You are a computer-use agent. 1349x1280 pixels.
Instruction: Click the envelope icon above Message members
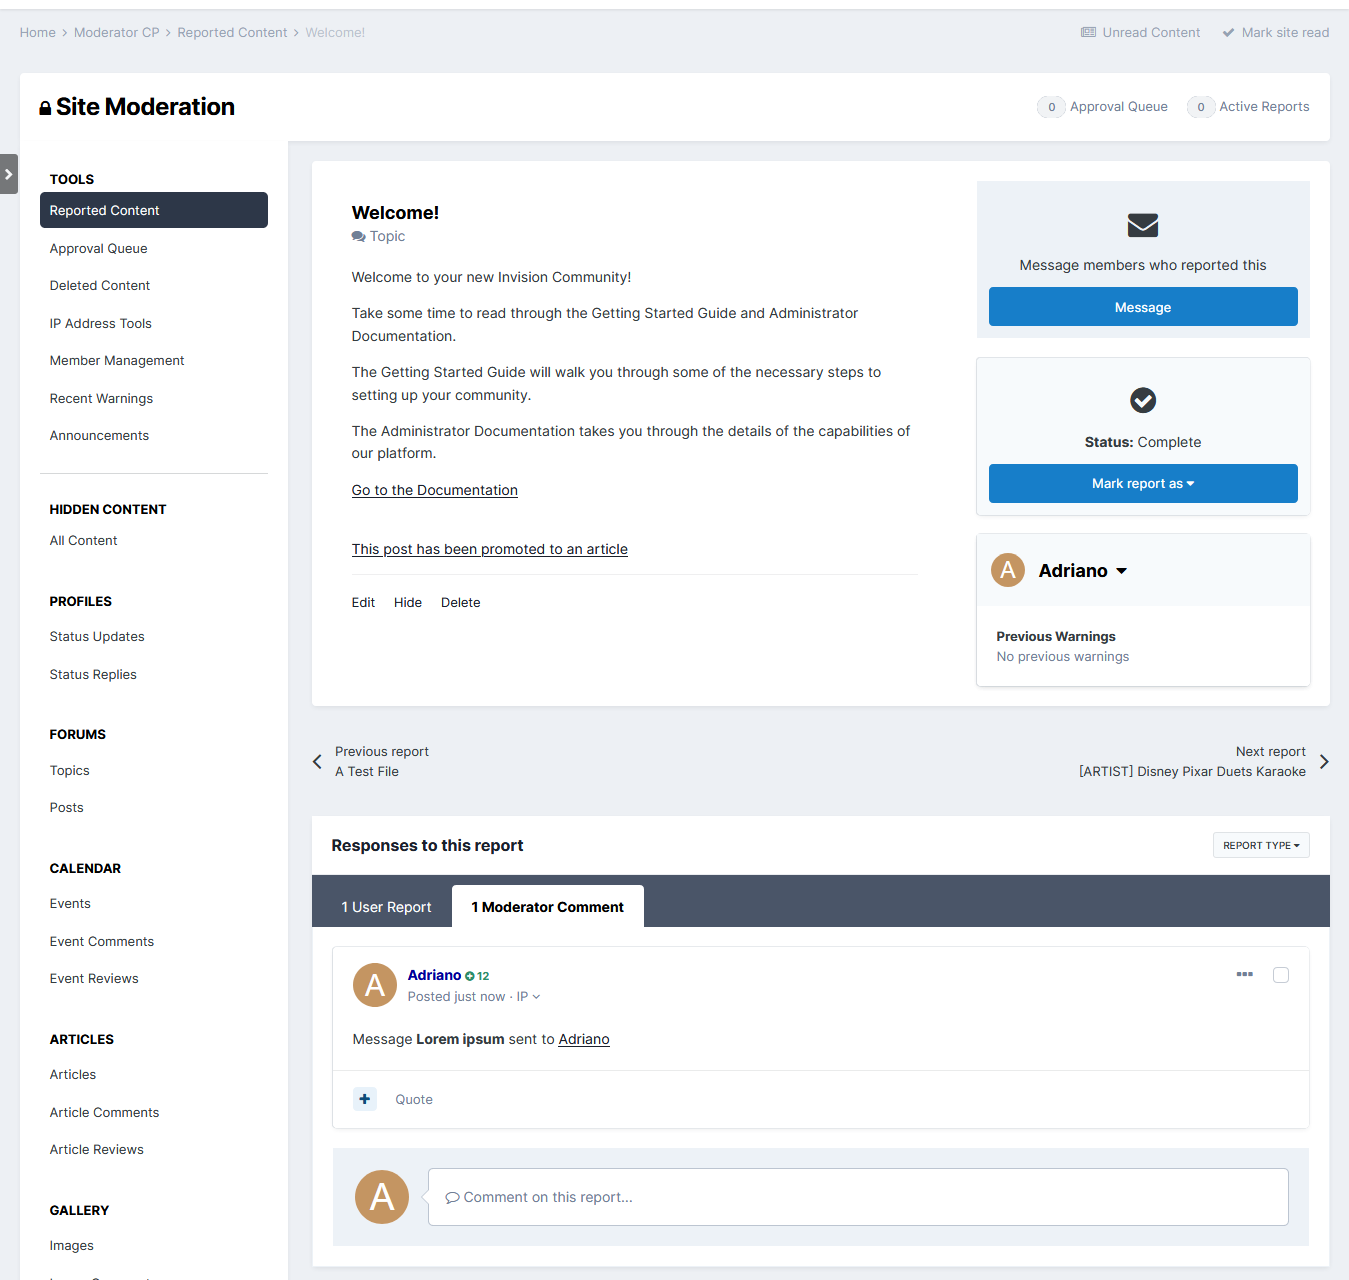coord(1143,225)
